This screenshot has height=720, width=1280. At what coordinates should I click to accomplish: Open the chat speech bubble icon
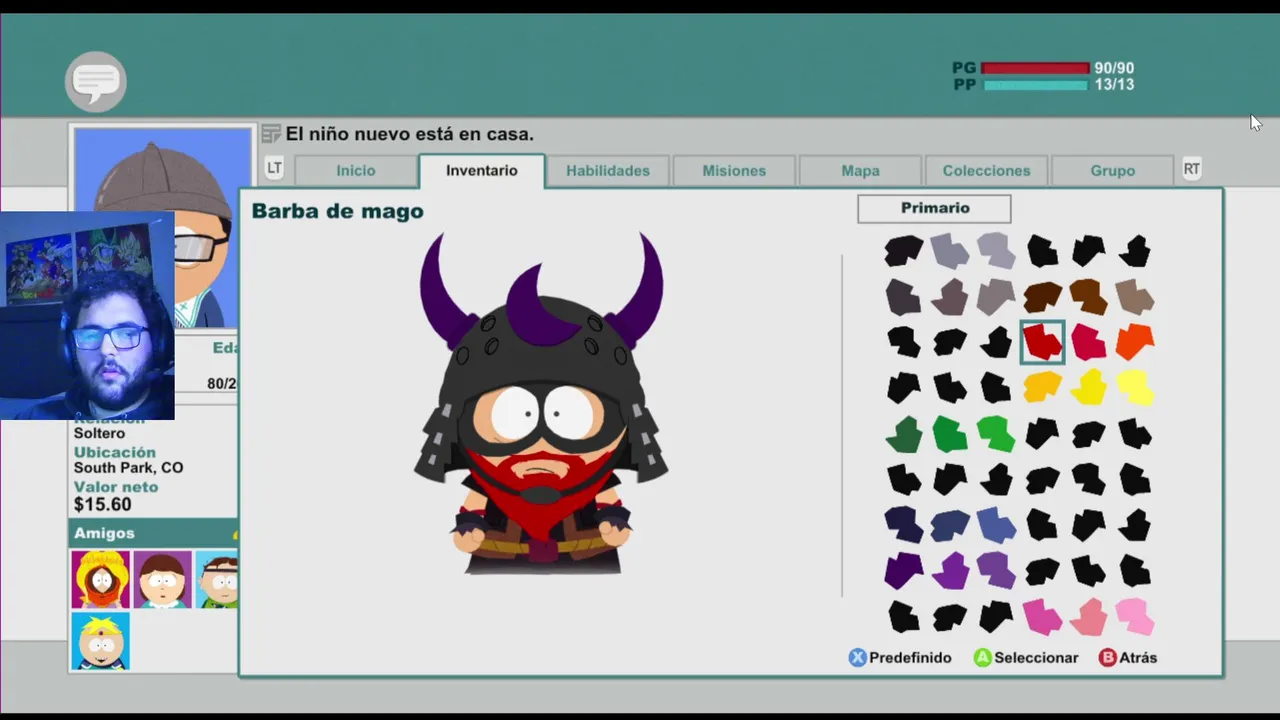pos(96,81)
